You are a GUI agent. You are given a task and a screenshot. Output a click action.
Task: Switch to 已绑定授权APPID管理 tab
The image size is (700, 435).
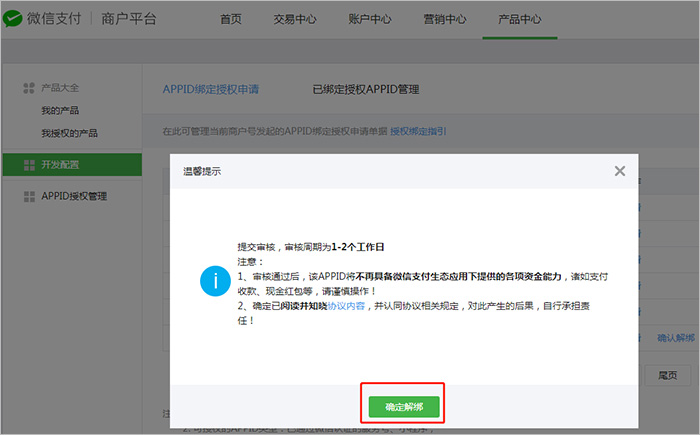pos(366,89)
